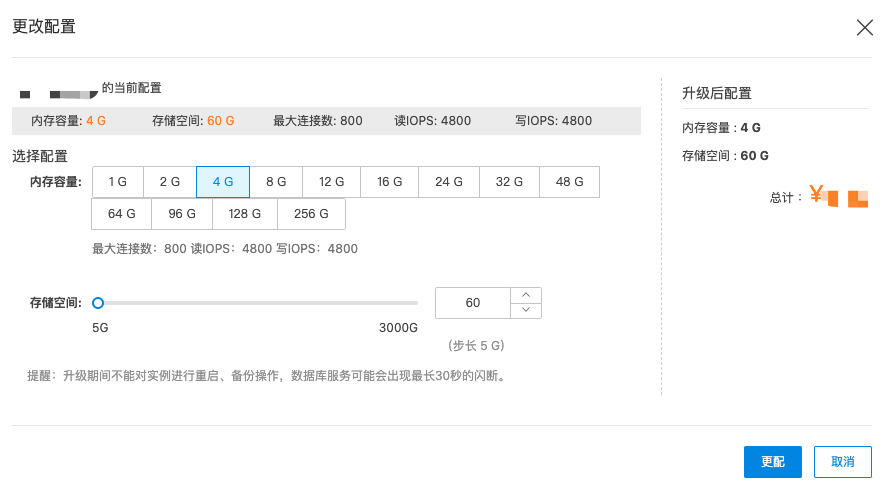Increase storage with the up arrow
Viewport: 887px width, 490px height.
click(x=526, y=295)
